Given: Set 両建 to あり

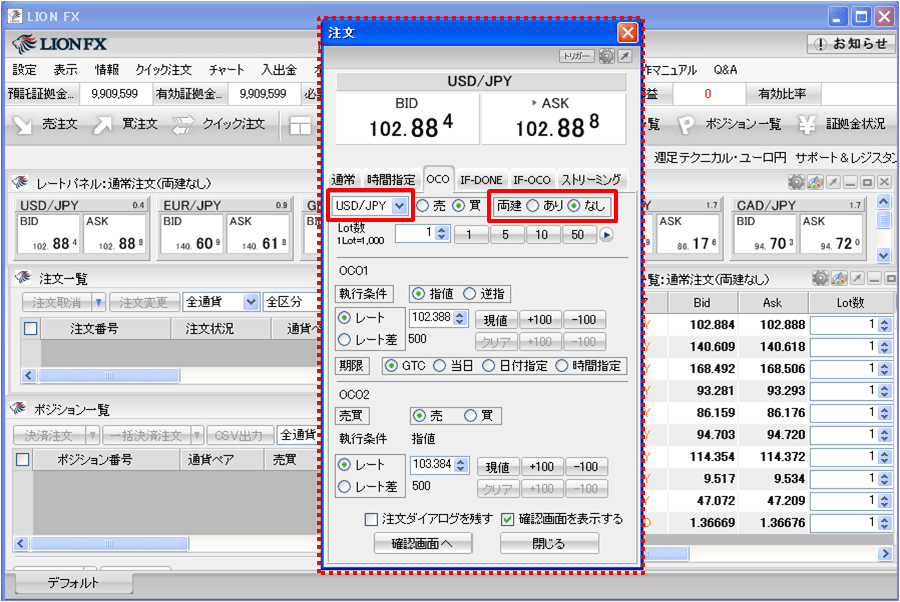Looking at the screenshot, I should coord(533,205).
